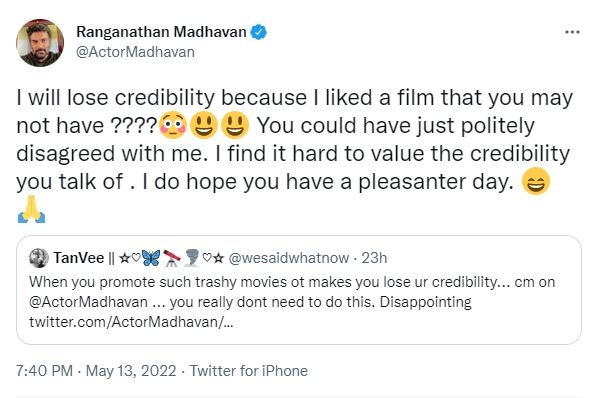The width and height of the screenshot is (596, 398).
Task: Open TanVee's name in quoted tweet
Action: click(x=79, y=258)
